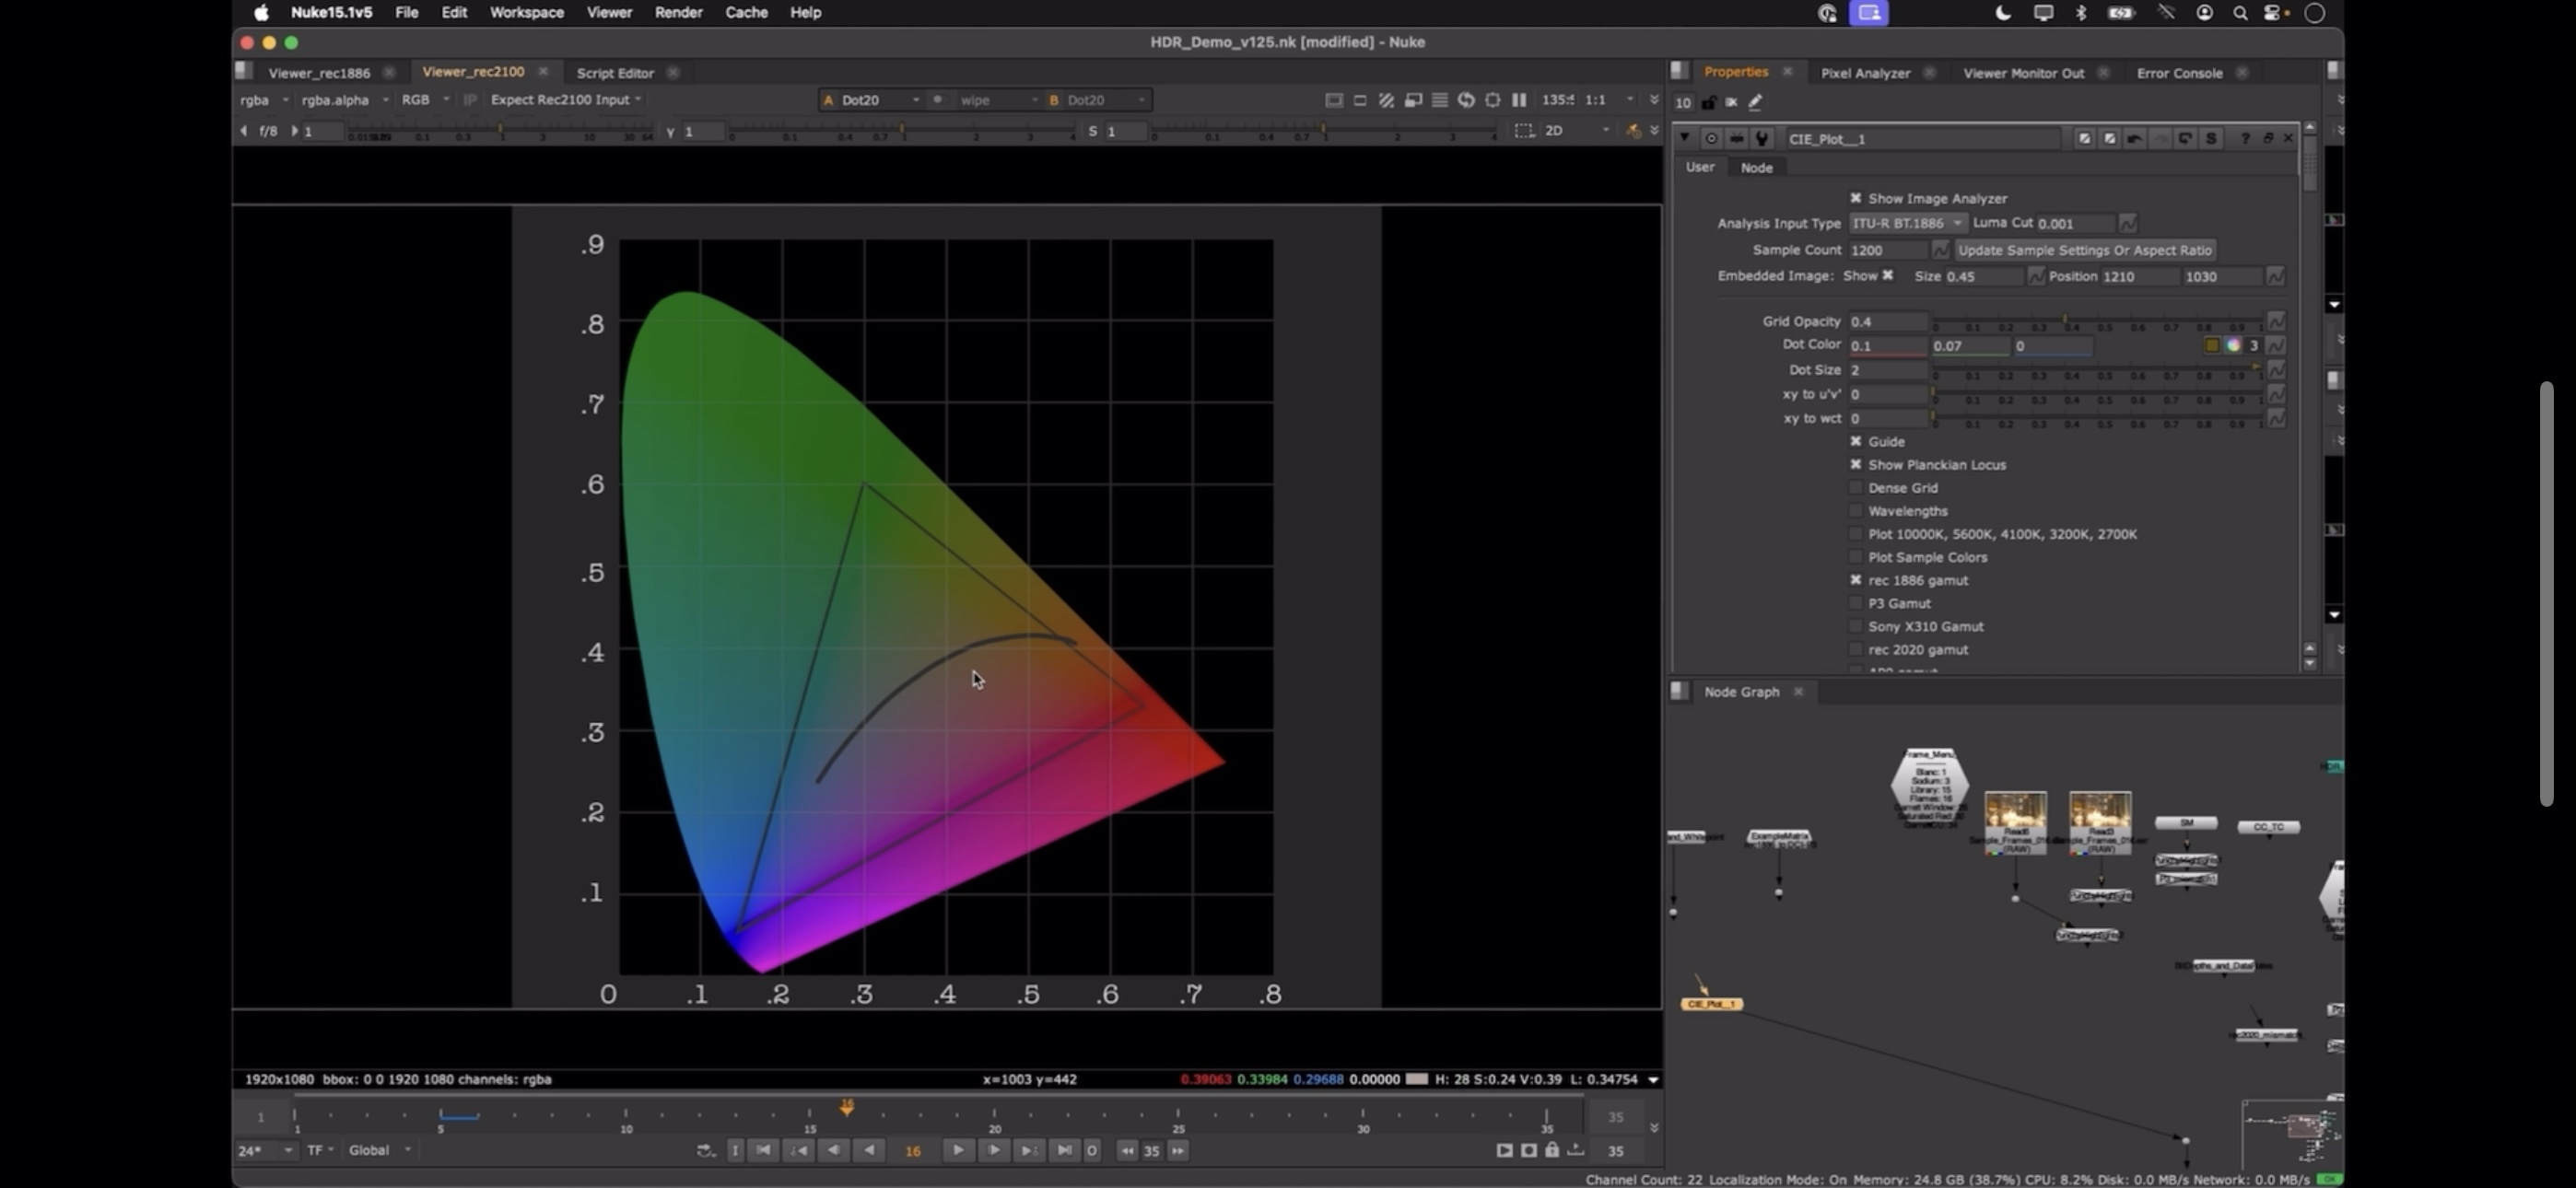
Task: Click the lock properties bin icon
Action: [1709, 103]
